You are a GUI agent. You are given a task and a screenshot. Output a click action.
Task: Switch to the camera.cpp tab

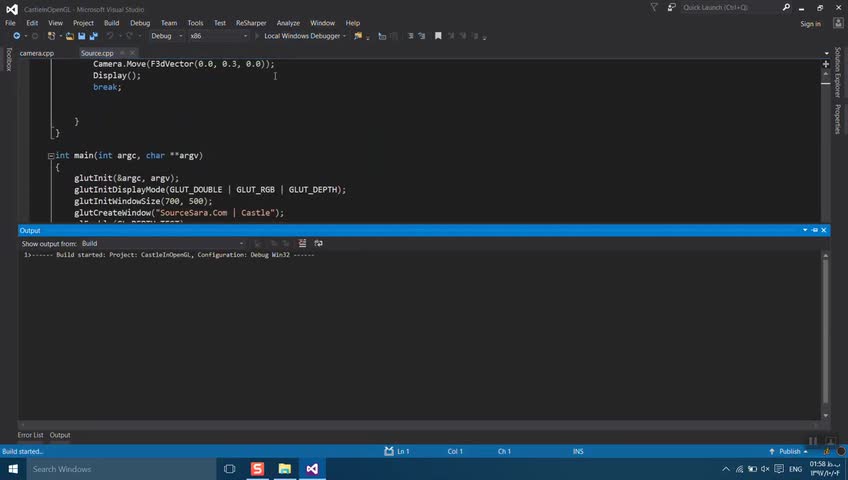[37, 53]
